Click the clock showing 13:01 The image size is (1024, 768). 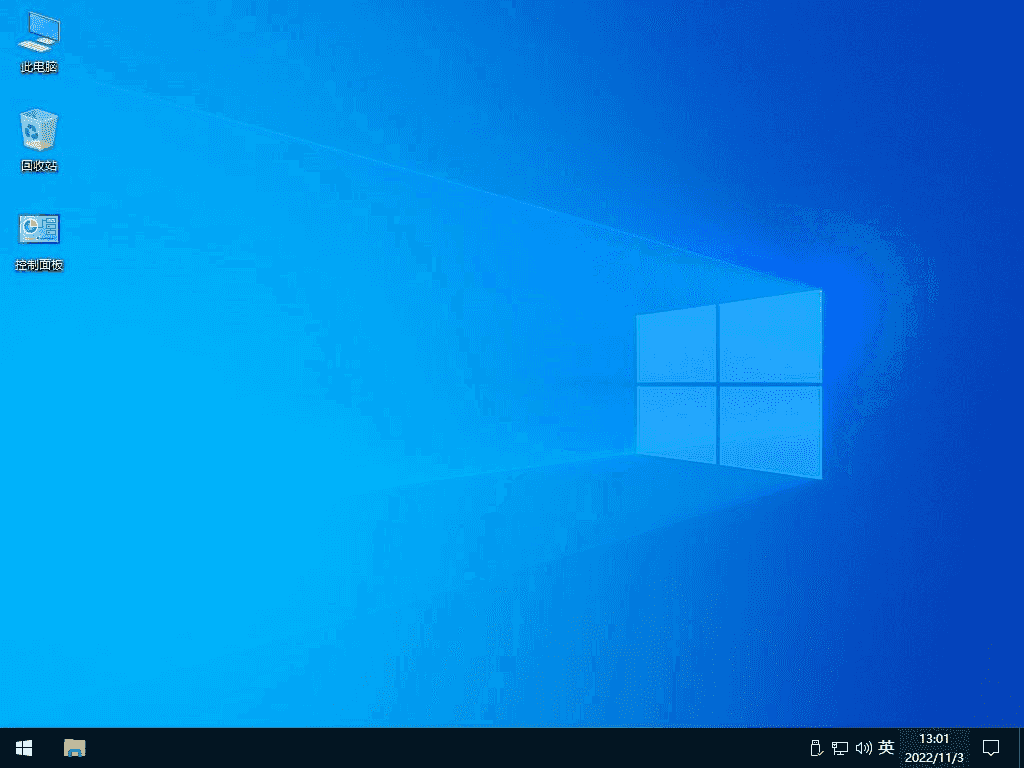(935, 740)
